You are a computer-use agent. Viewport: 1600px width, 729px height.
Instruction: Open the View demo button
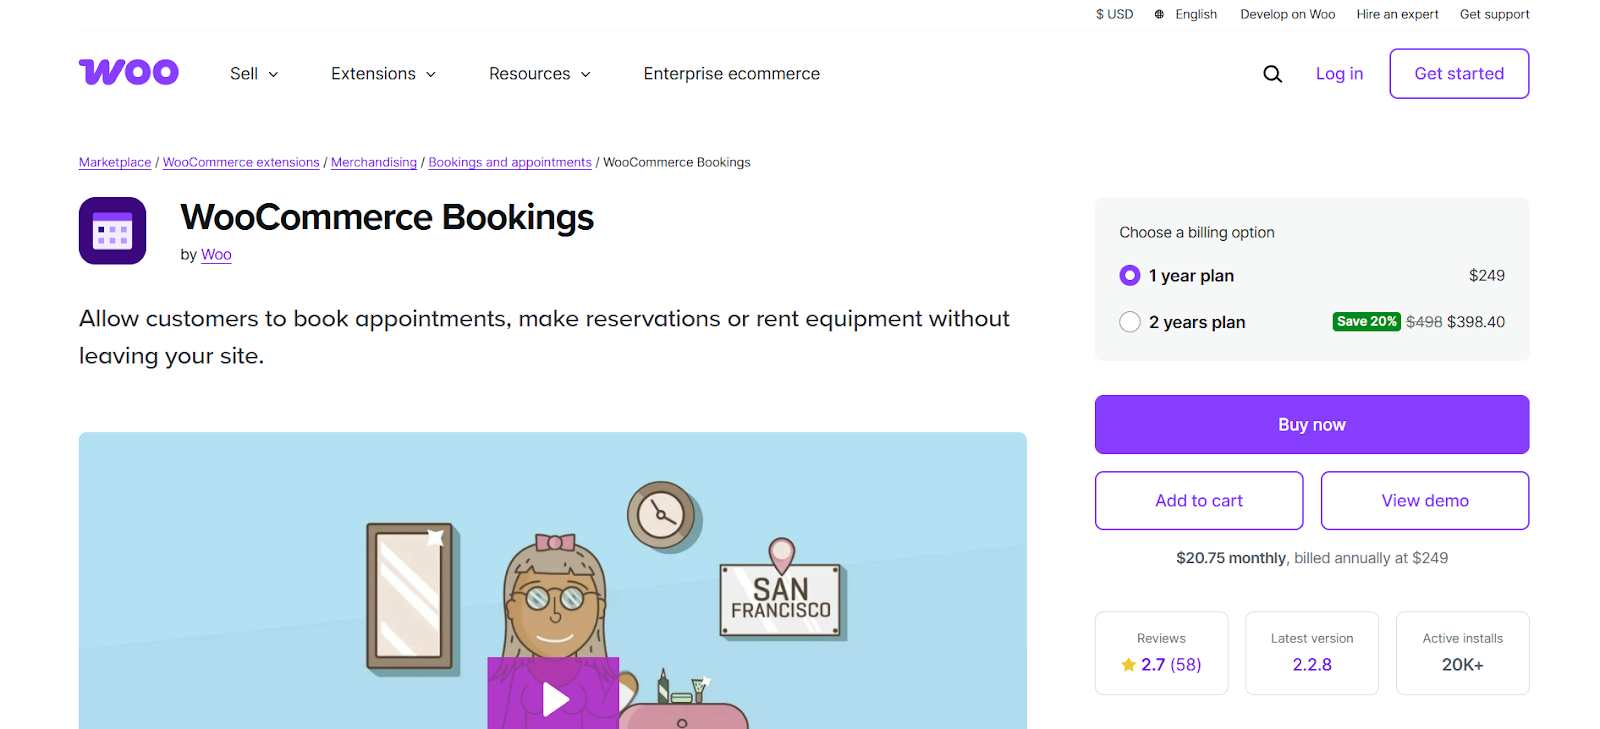click(1425, 500)
